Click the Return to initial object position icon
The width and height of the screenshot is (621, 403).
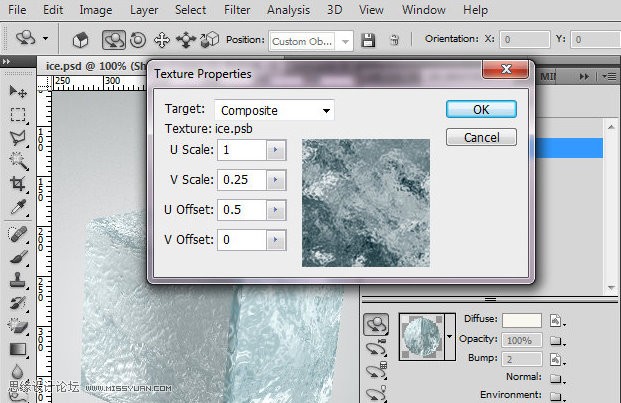point(80,40)
